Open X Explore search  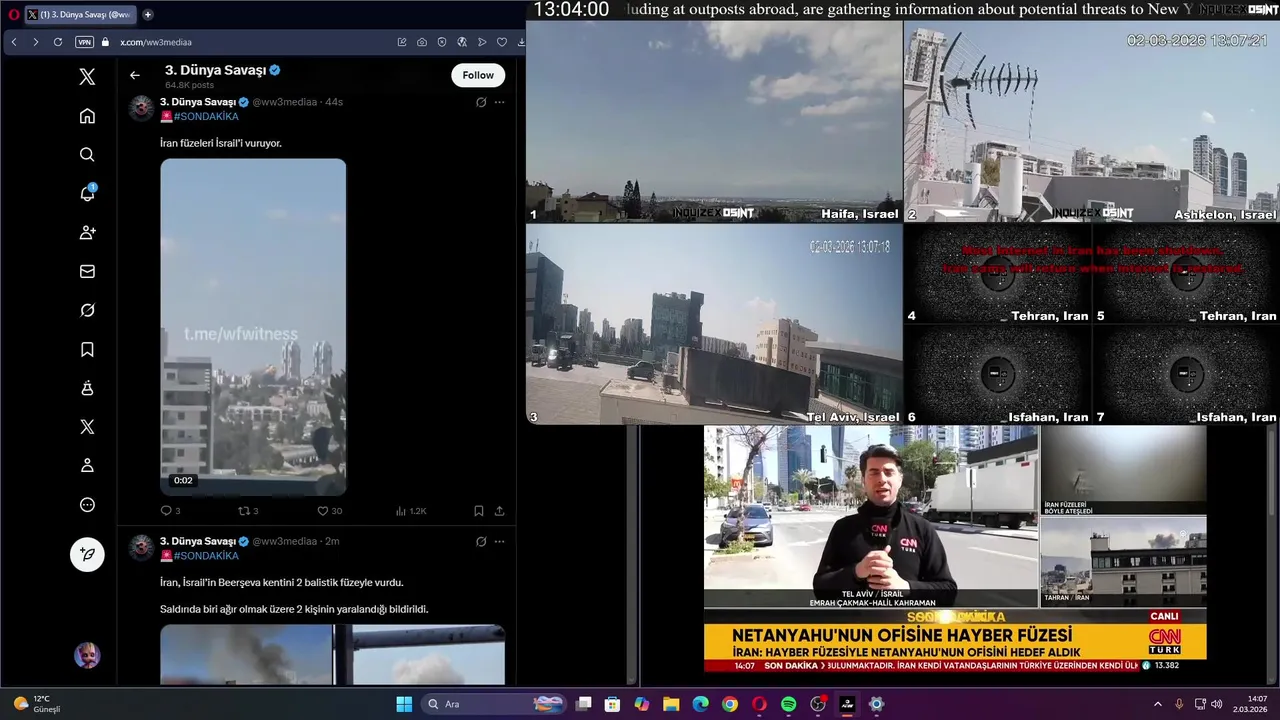tap(87, 155)
